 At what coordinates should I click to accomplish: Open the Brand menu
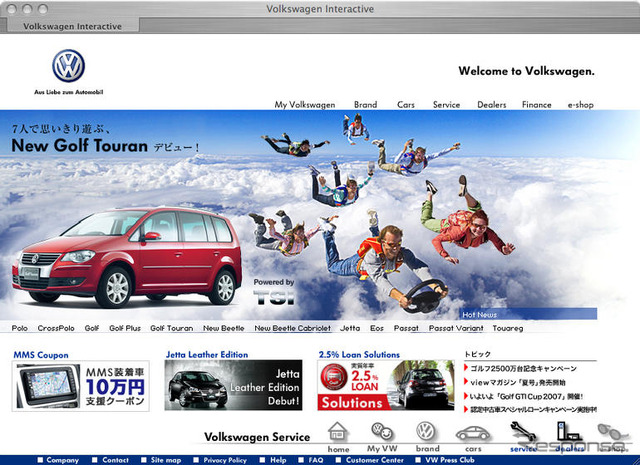point(365,105)
